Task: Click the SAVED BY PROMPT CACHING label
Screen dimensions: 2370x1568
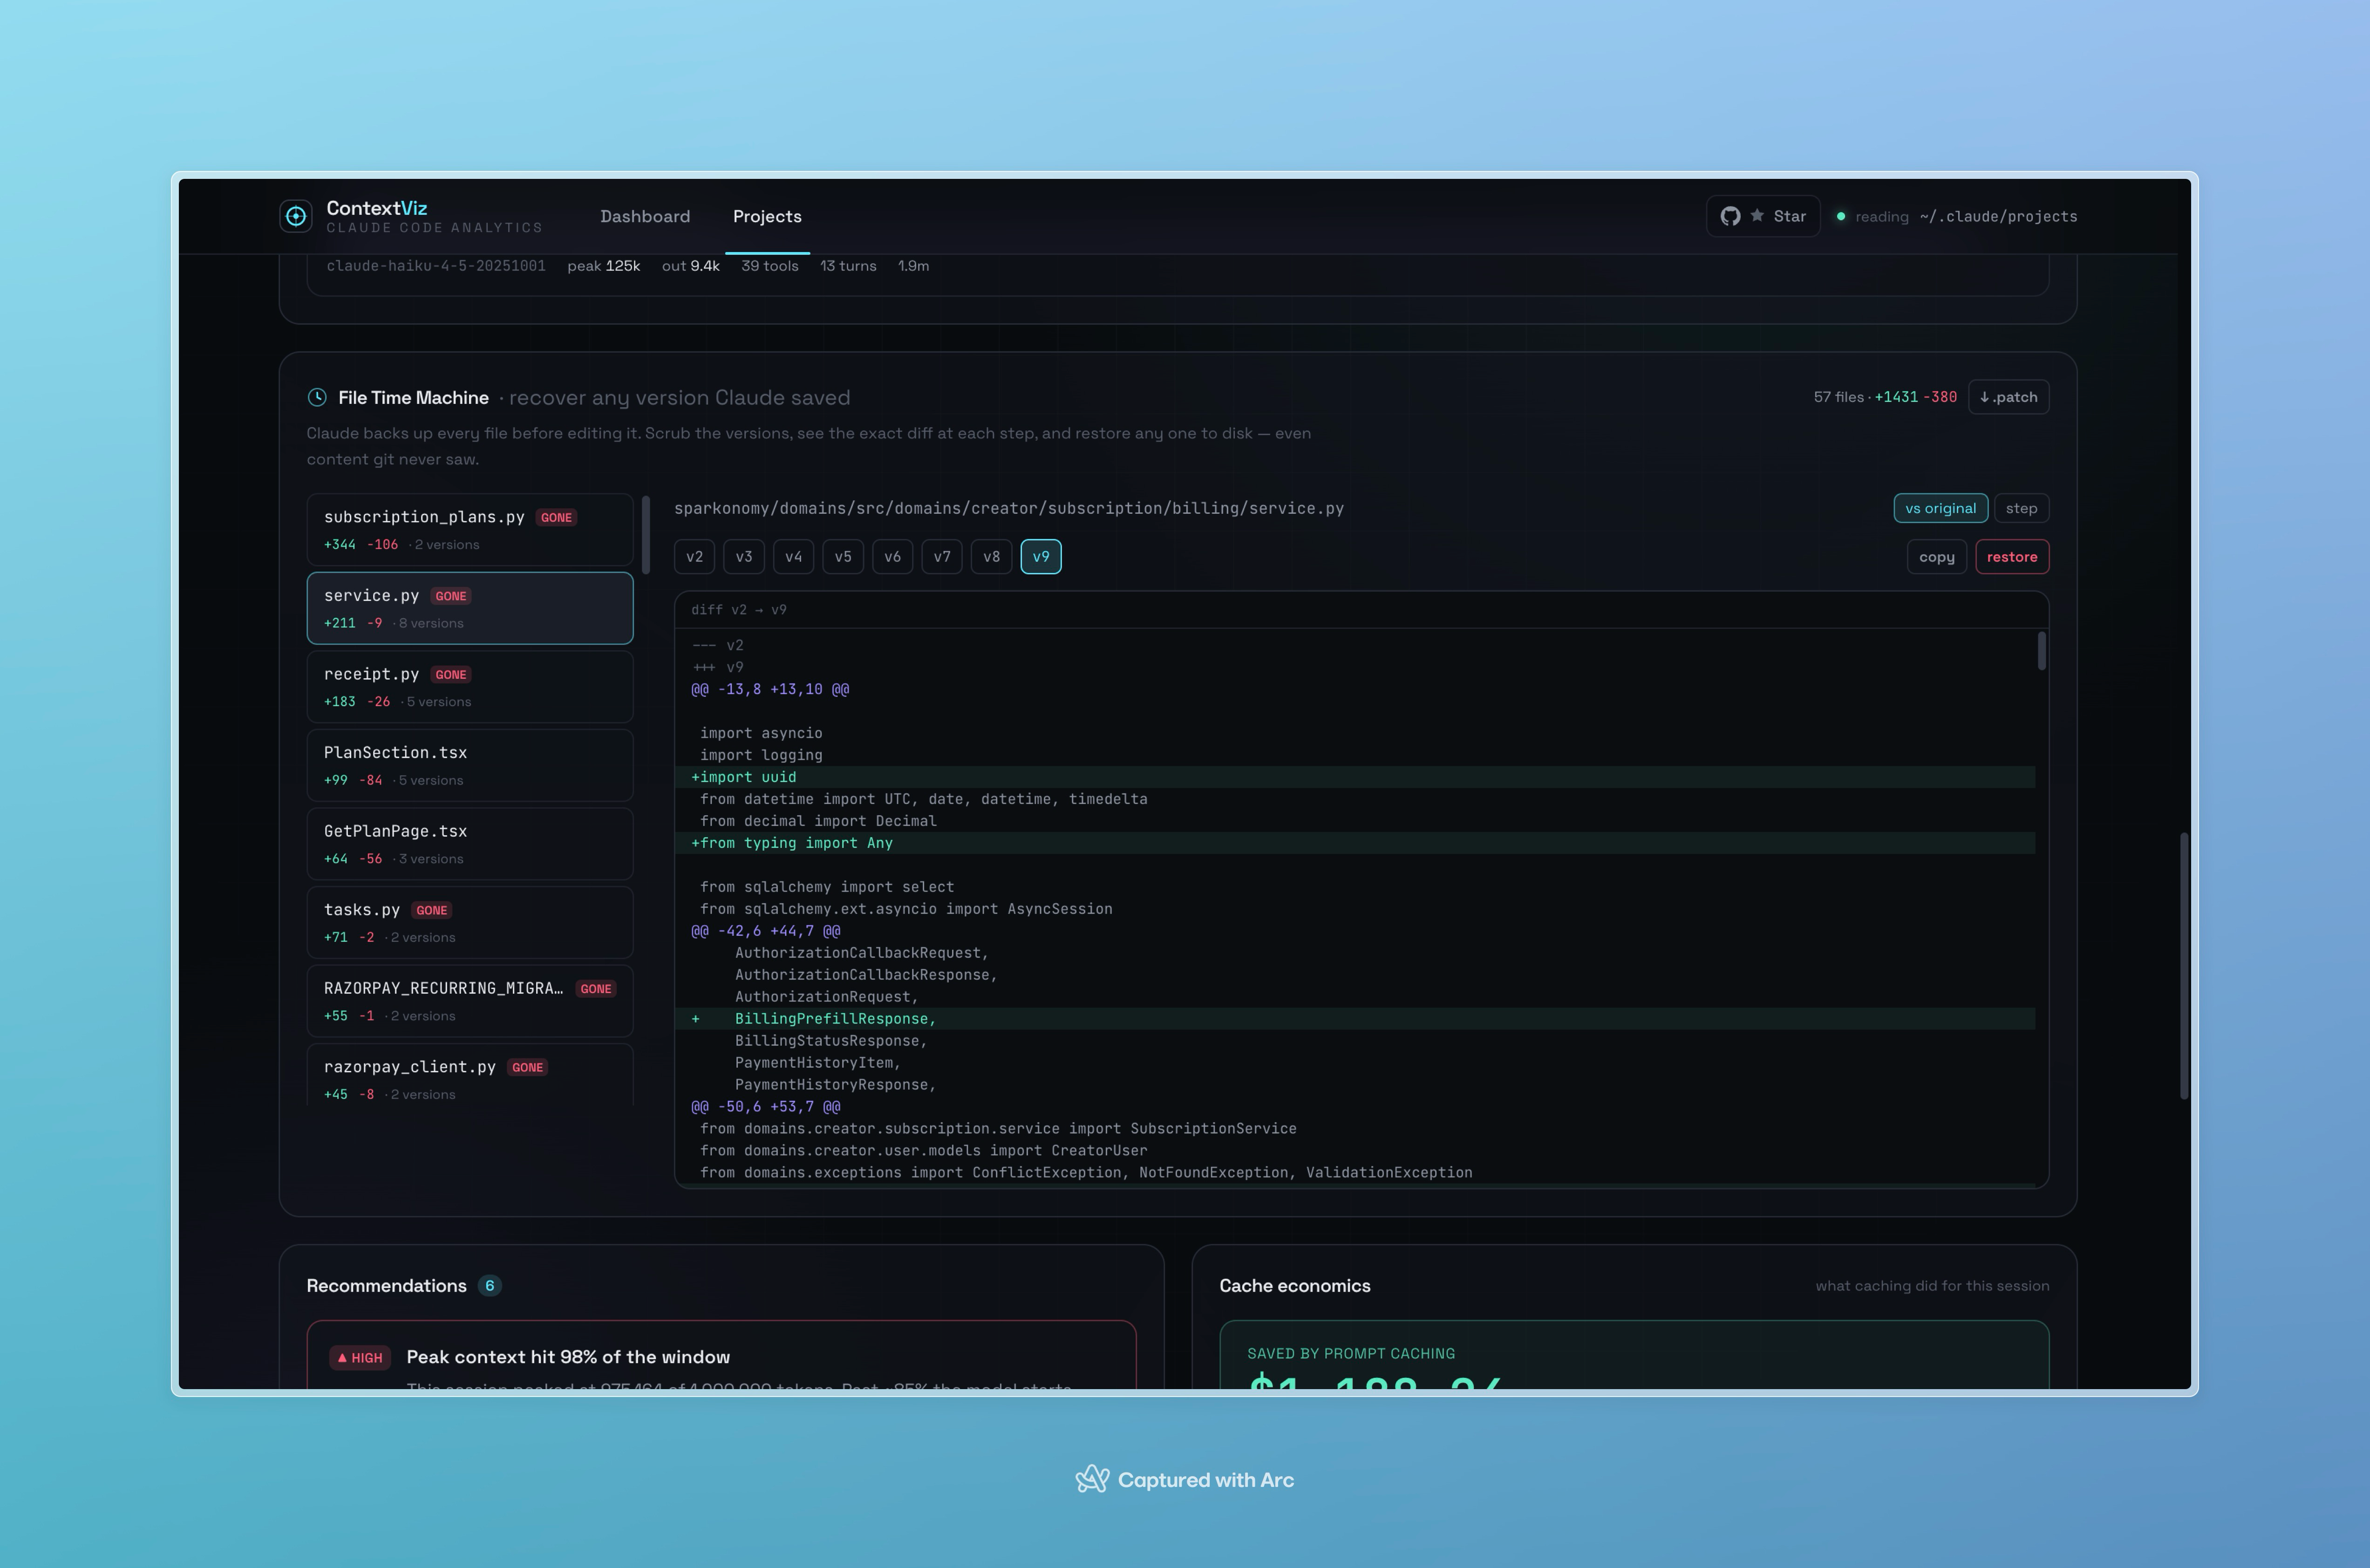Action: pos(1351,1354)
